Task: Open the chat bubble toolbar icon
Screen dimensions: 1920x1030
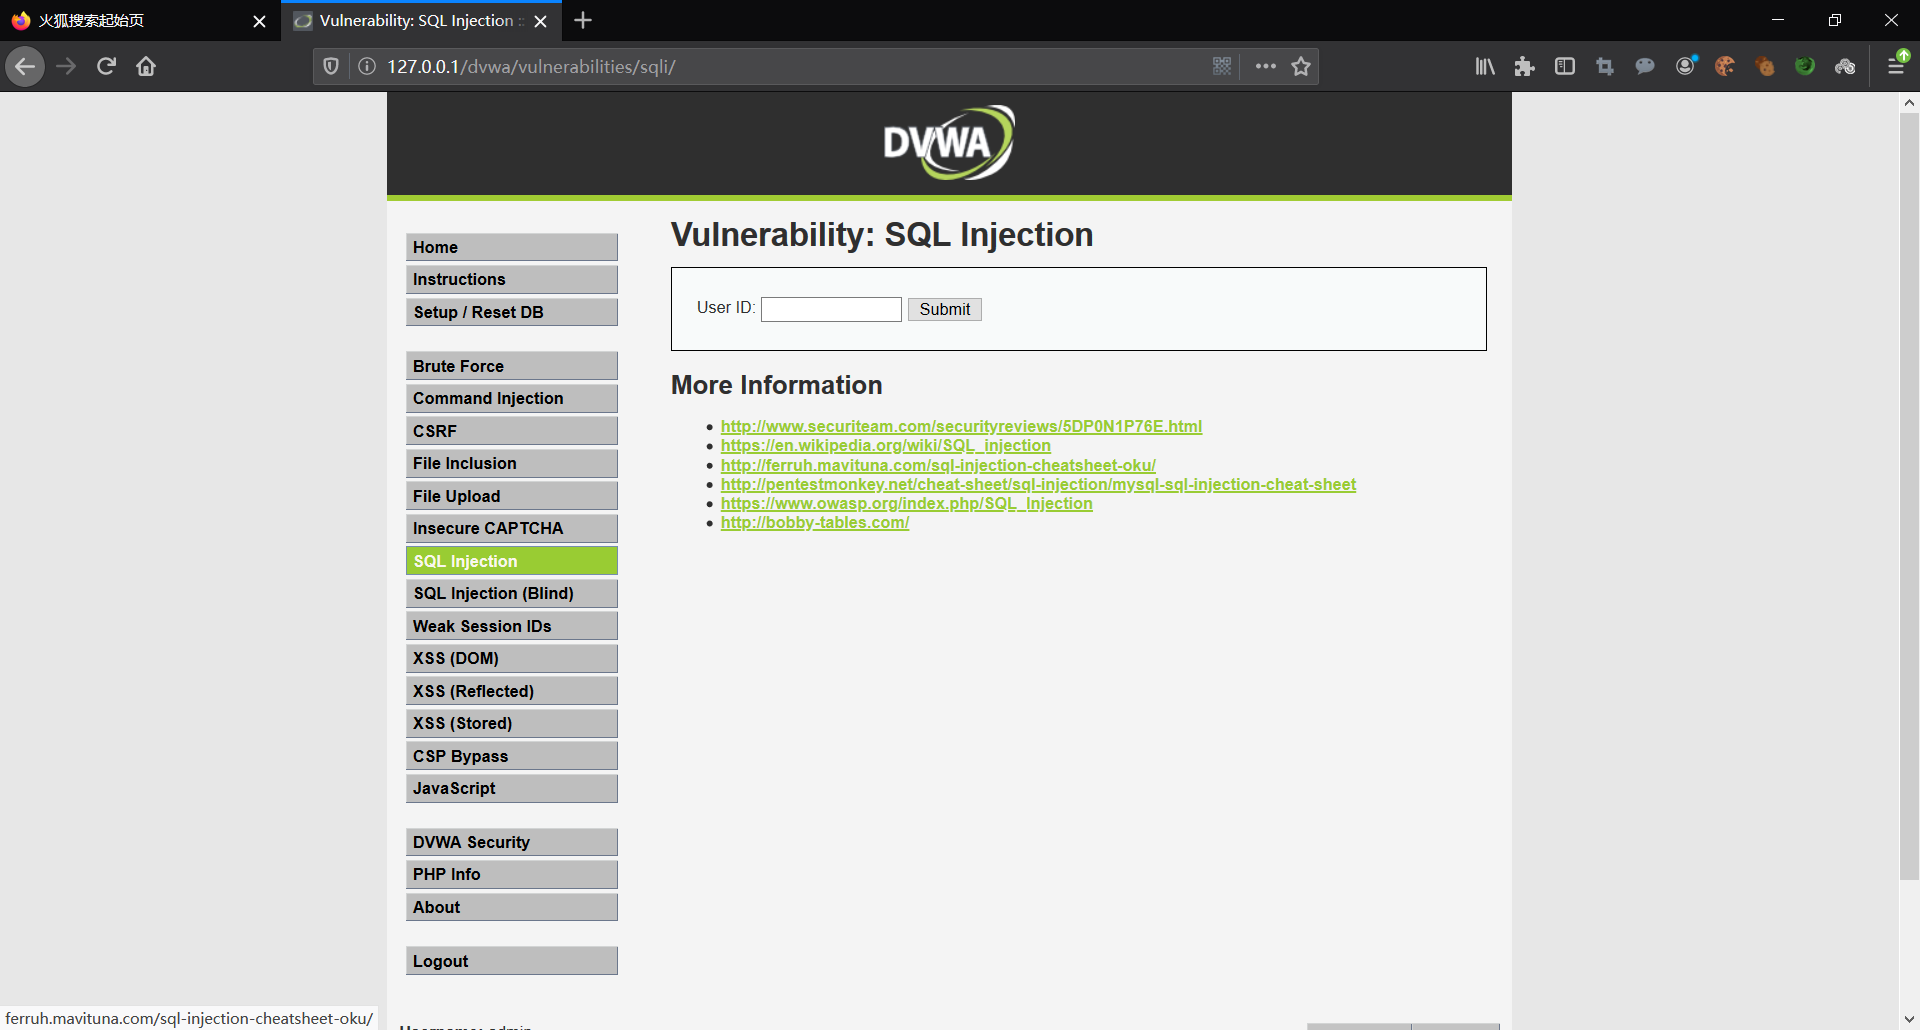Action: pos(1645,66)
